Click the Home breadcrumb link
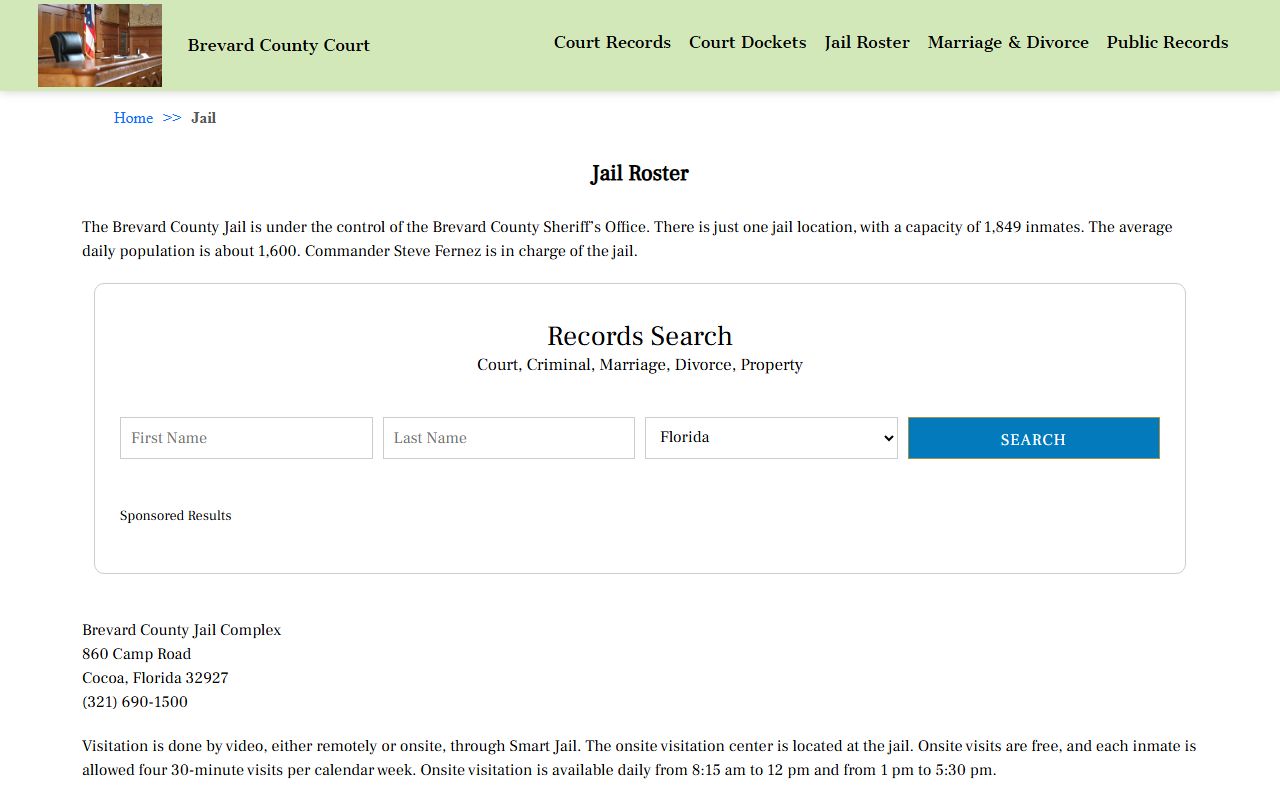The width and height of the screenshot is (1280, 800). tap(133, 118)
